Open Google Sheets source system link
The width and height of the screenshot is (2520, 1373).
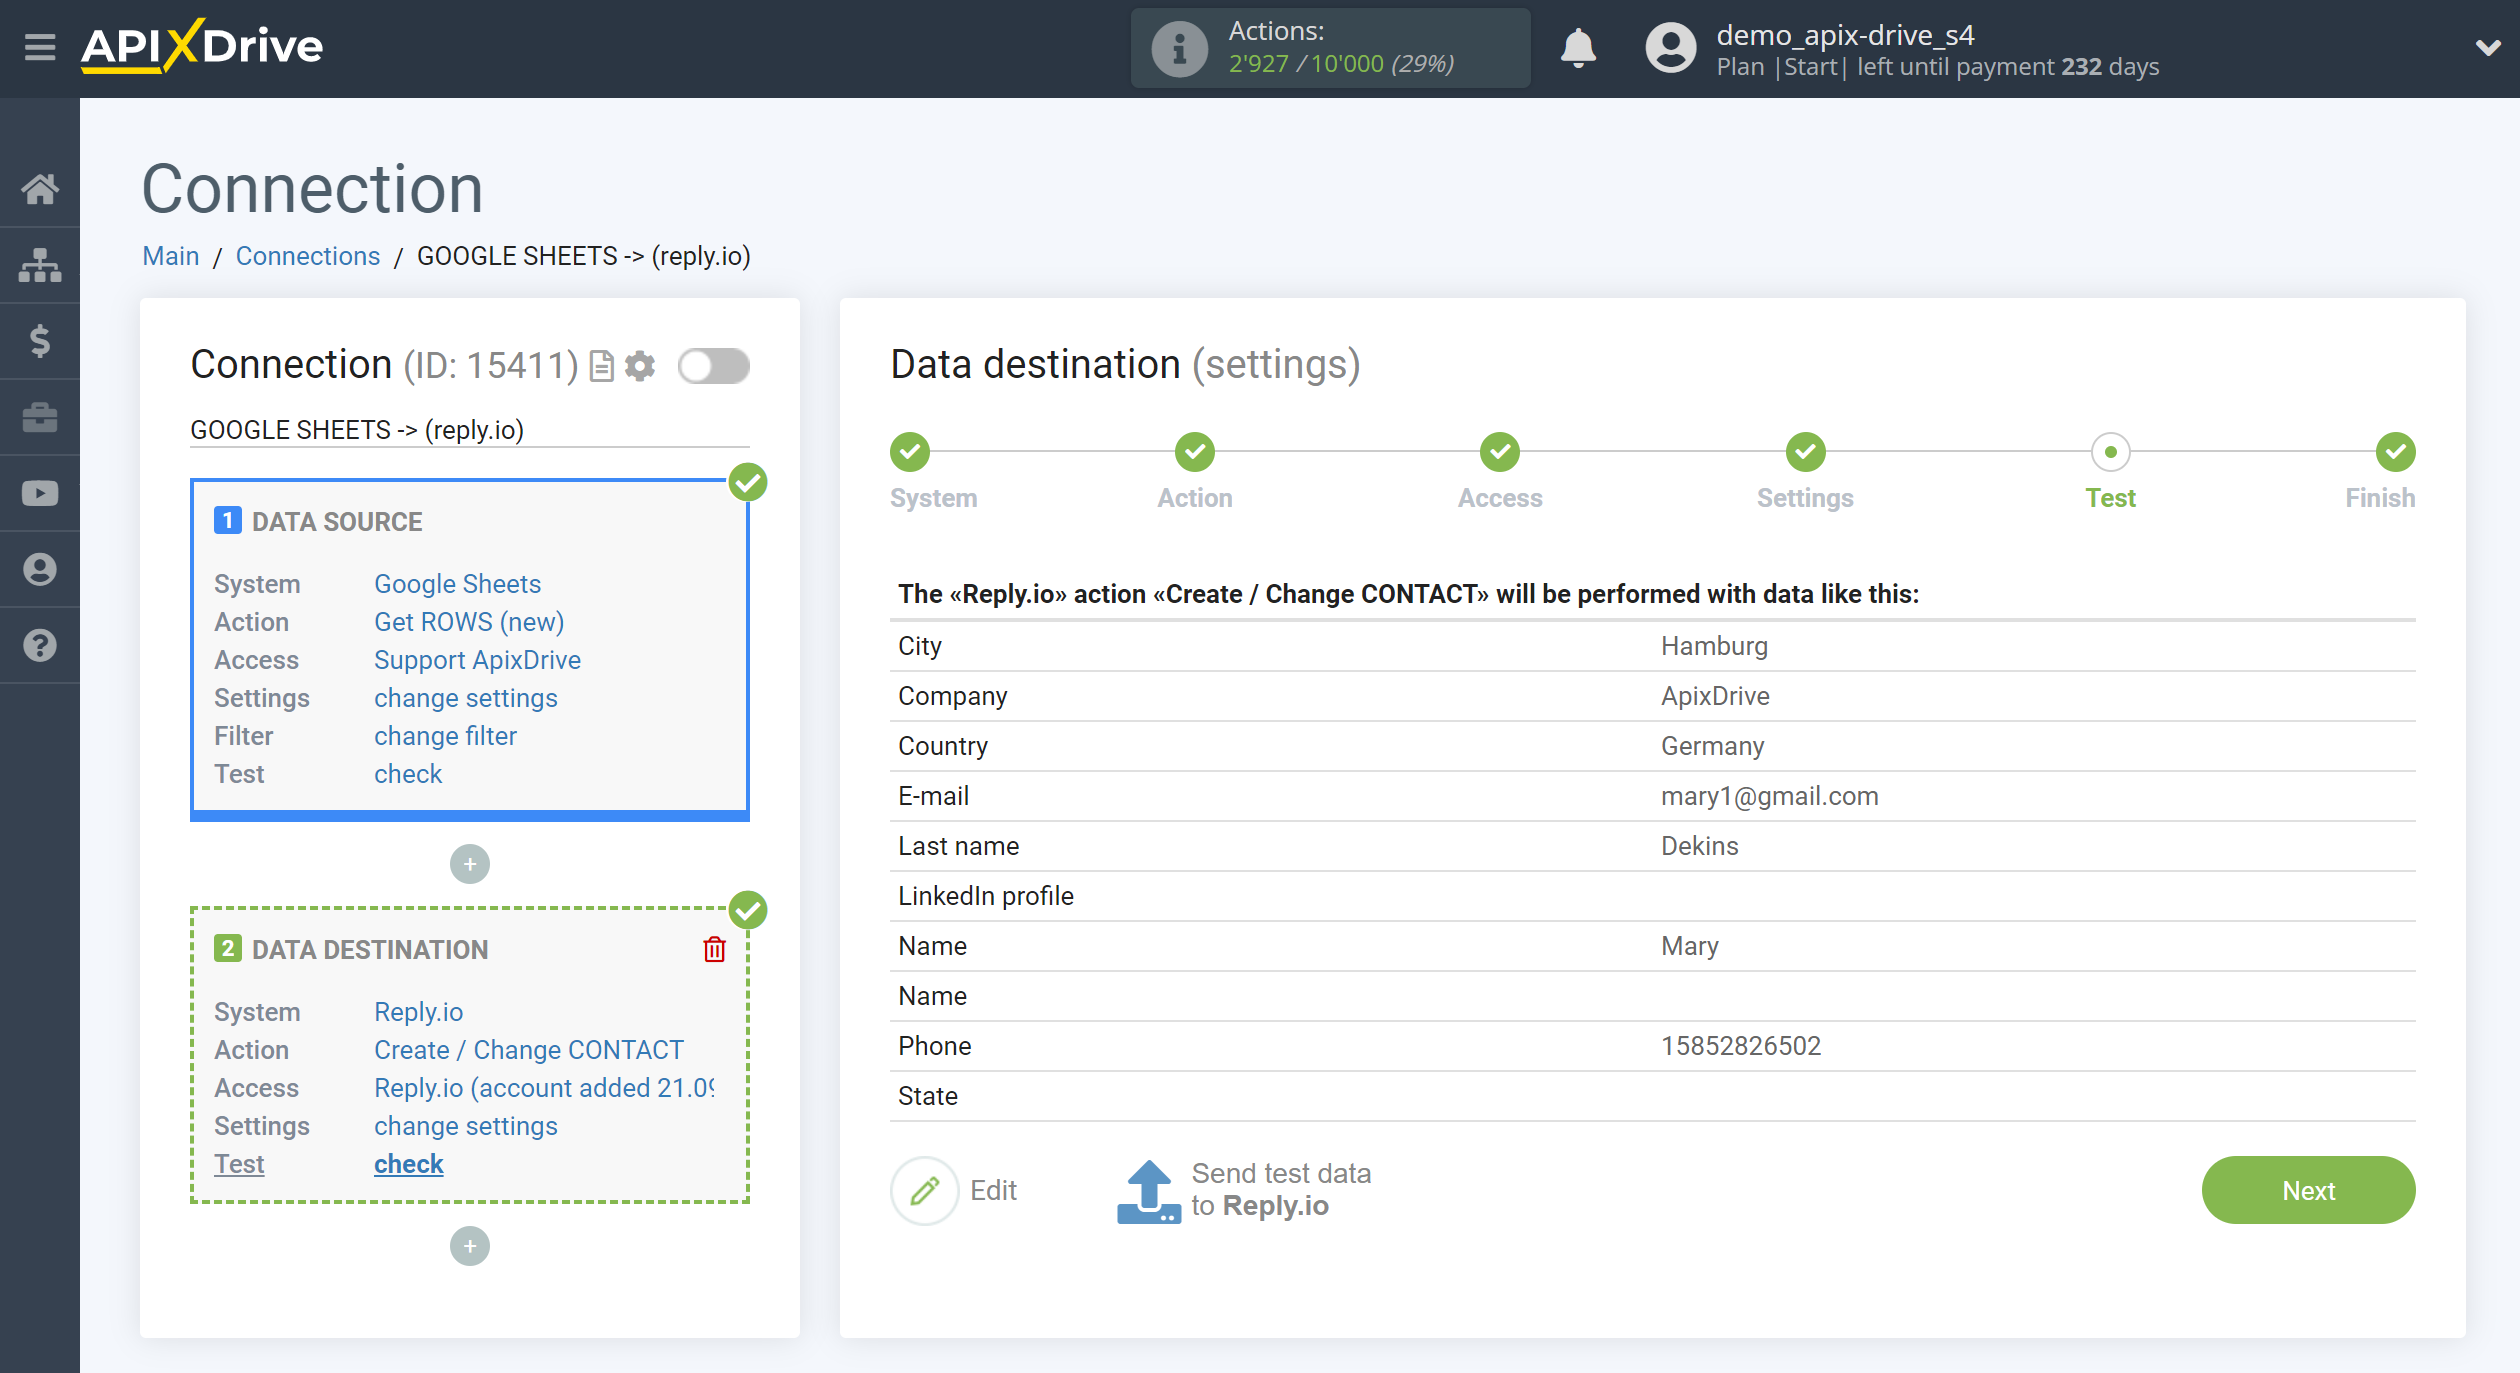457,584
